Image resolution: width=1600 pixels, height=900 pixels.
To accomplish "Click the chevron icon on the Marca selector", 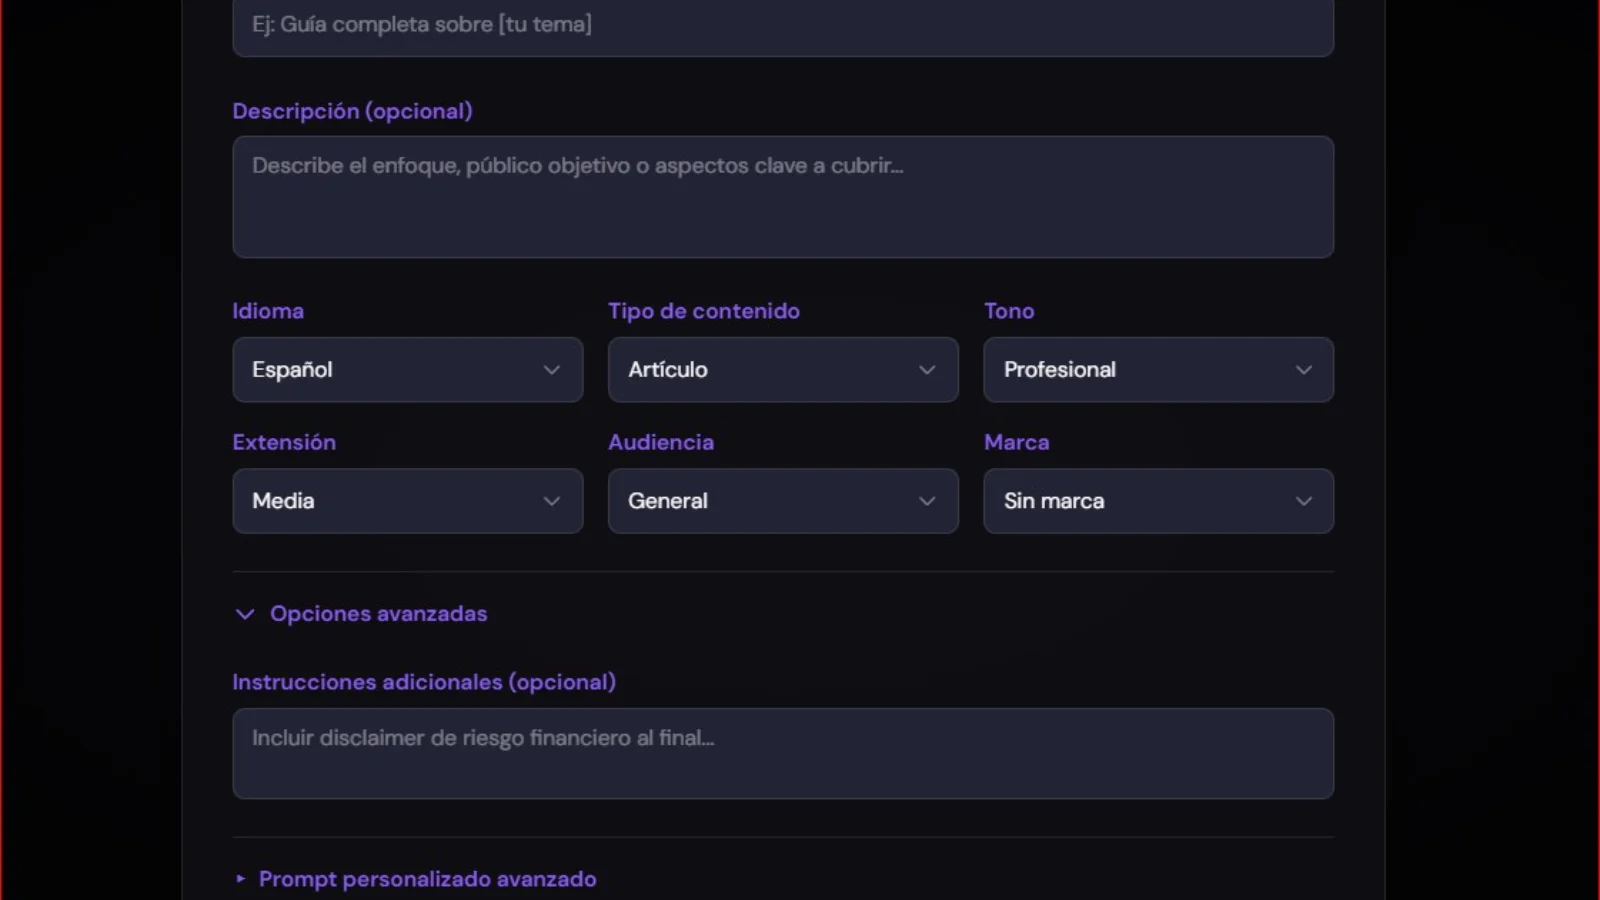I will (1304, 501).
